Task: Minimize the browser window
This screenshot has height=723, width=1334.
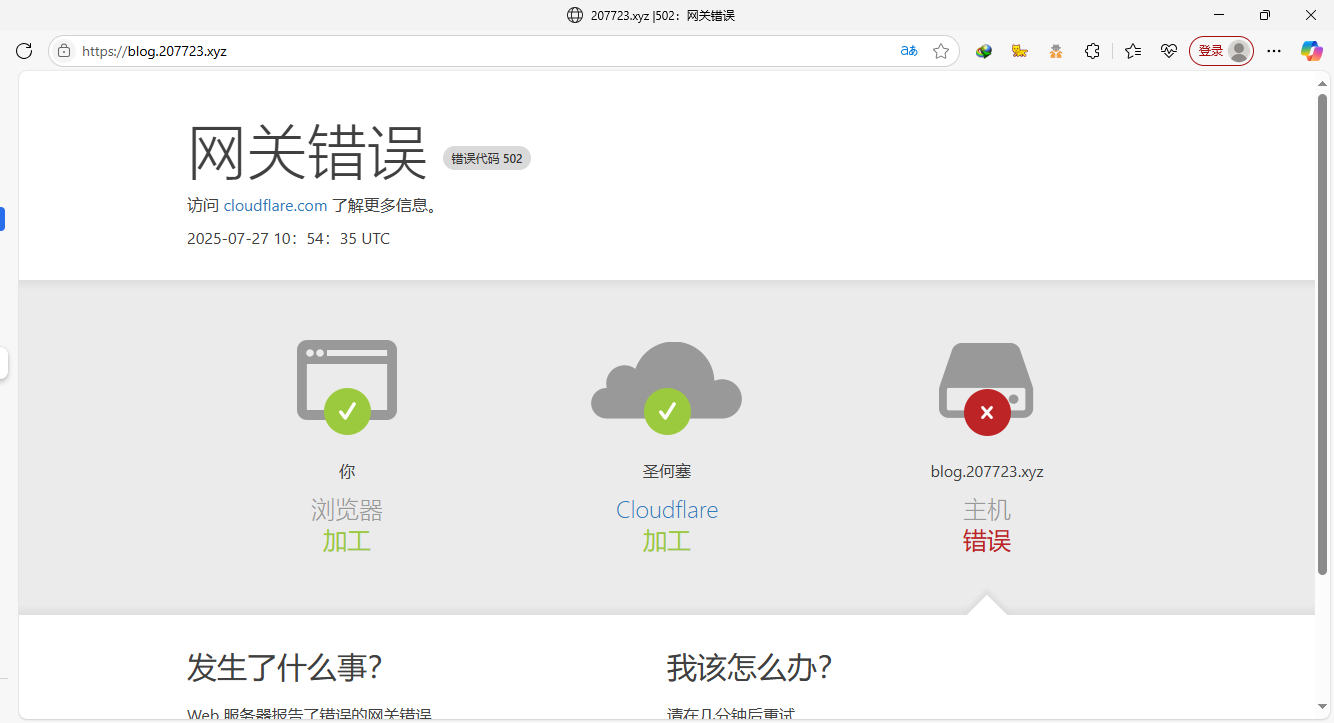Action: [x=1219, y=15]
